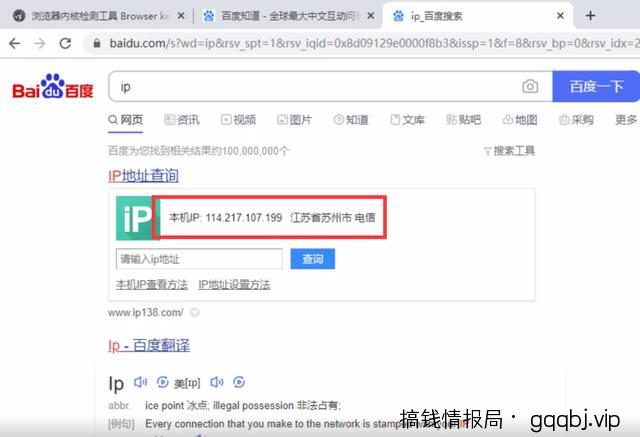
Task: Open the 贴吧 search category
Action: coord(464,120)
